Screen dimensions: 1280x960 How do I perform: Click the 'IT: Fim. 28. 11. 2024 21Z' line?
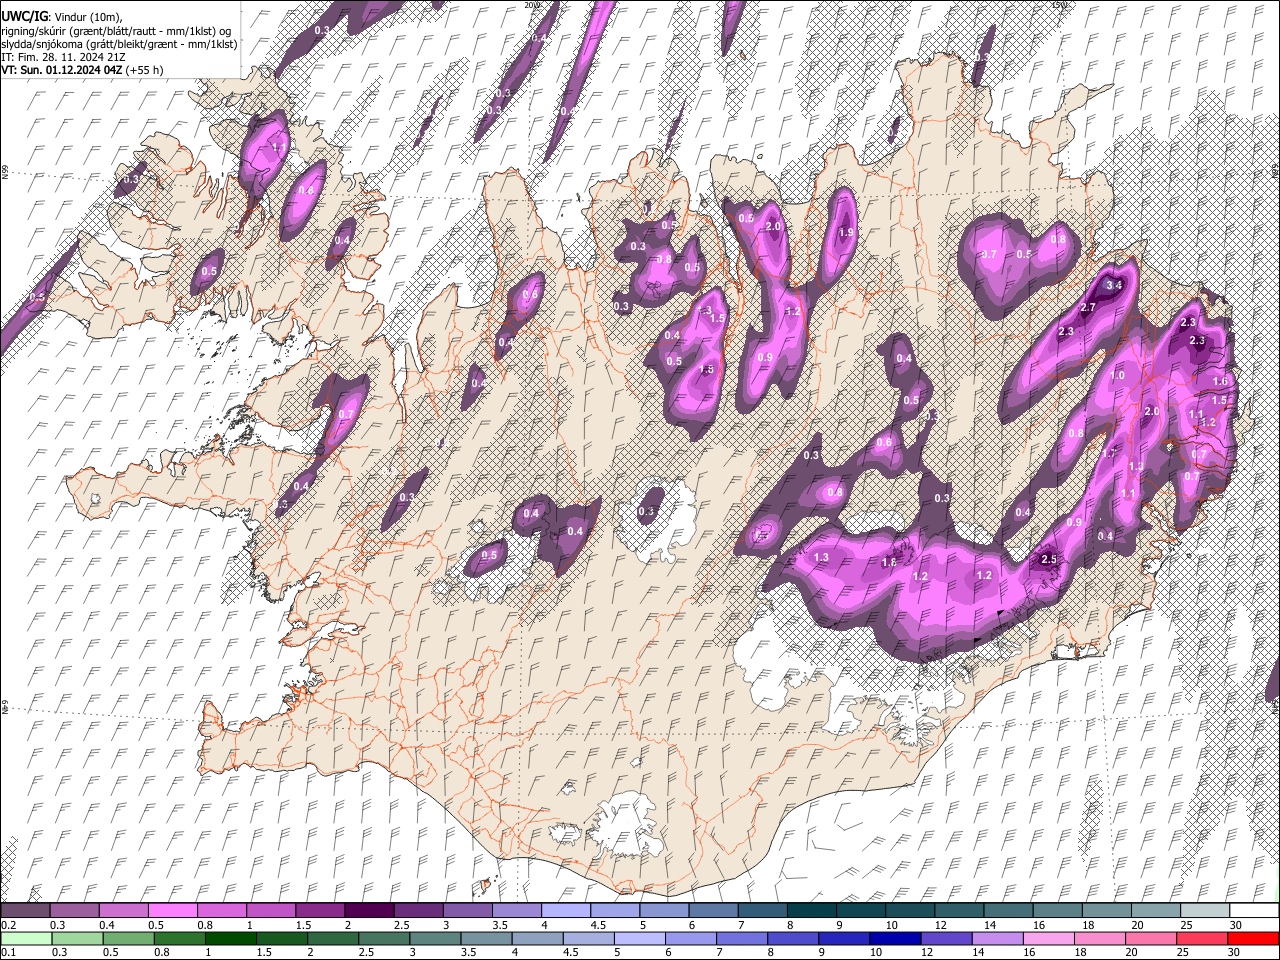[x=63, y=57]
